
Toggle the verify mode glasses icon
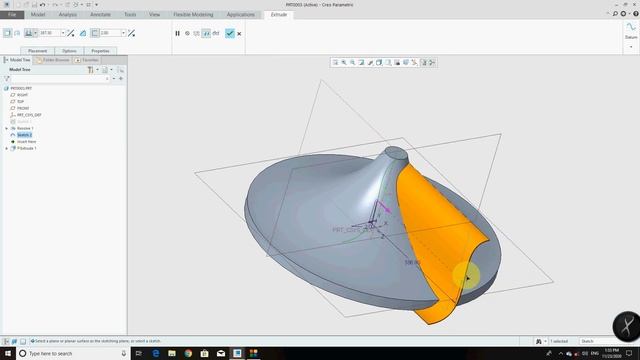[216, 33]
